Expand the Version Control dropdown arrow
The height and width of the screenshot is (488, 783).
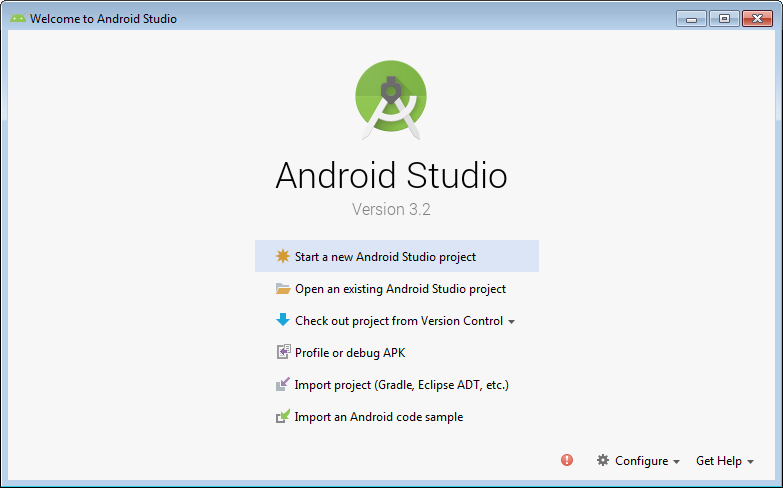point(512,322)
